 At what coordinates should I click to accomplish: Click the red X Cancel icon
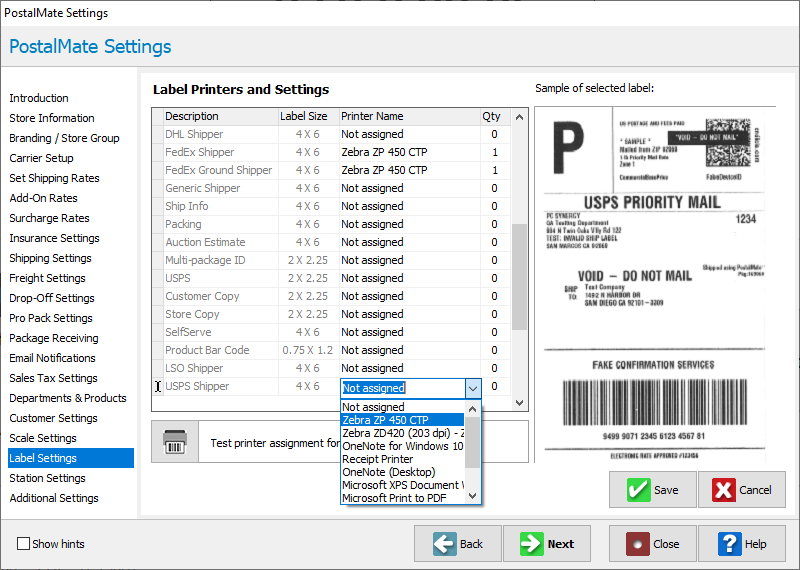pyautogui.click(x=723, y=490)
